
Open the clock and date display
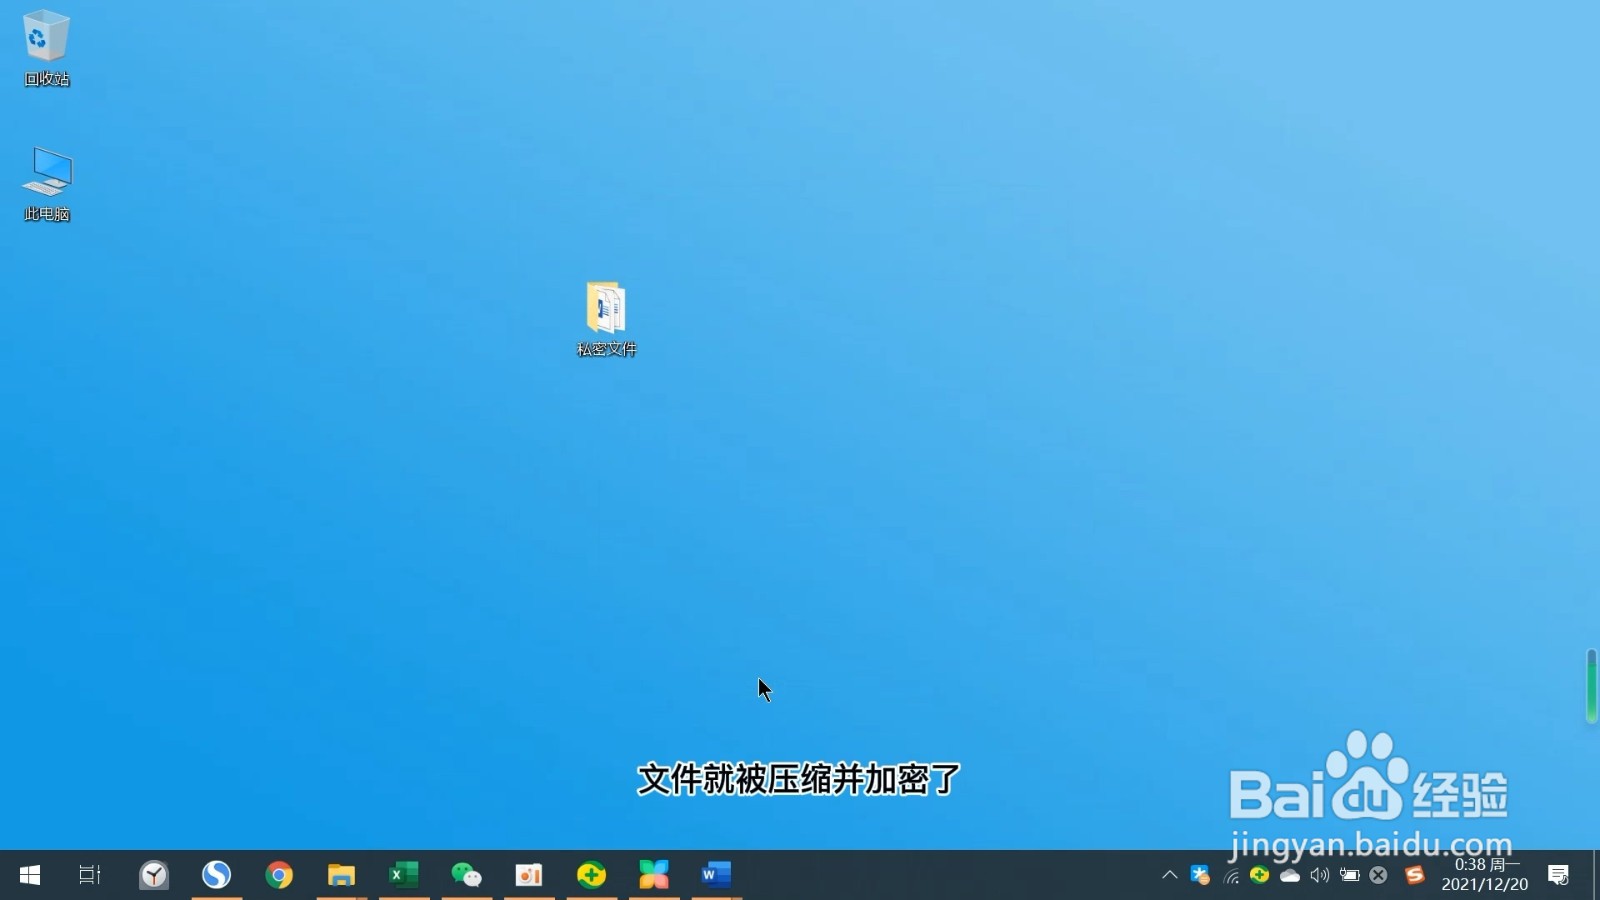pyautogui.click(x=1484, y=875)
